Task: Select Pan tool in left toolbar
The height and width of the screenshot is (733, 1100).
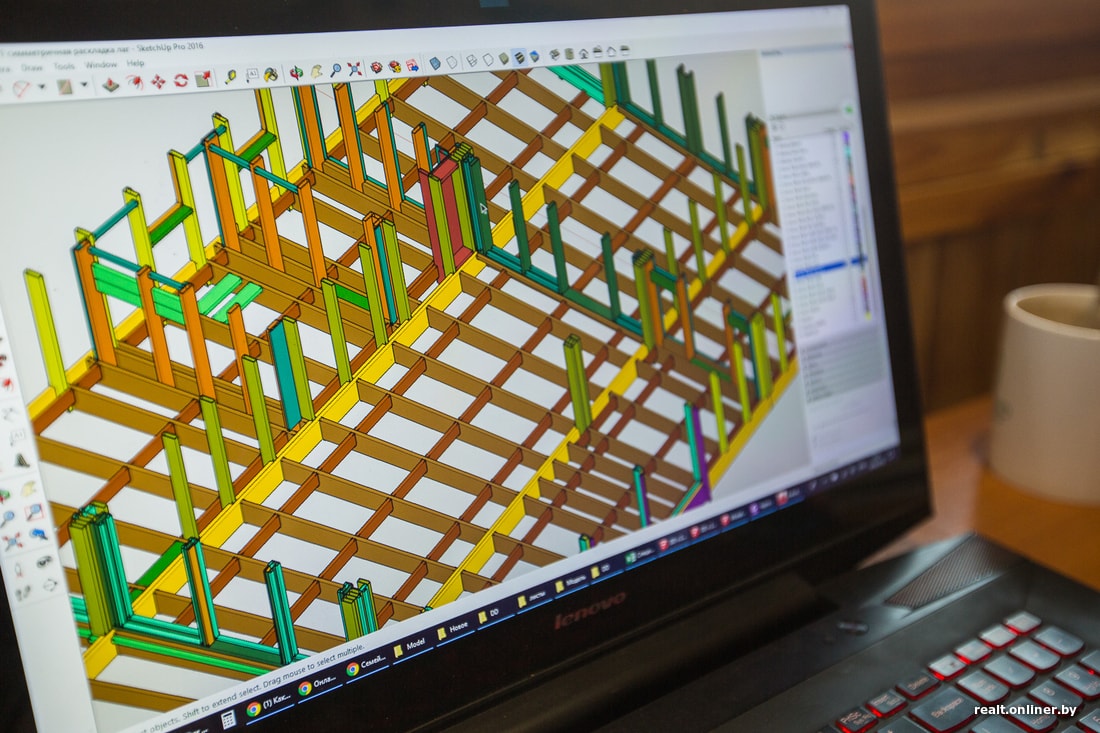Action: (28, 488)
